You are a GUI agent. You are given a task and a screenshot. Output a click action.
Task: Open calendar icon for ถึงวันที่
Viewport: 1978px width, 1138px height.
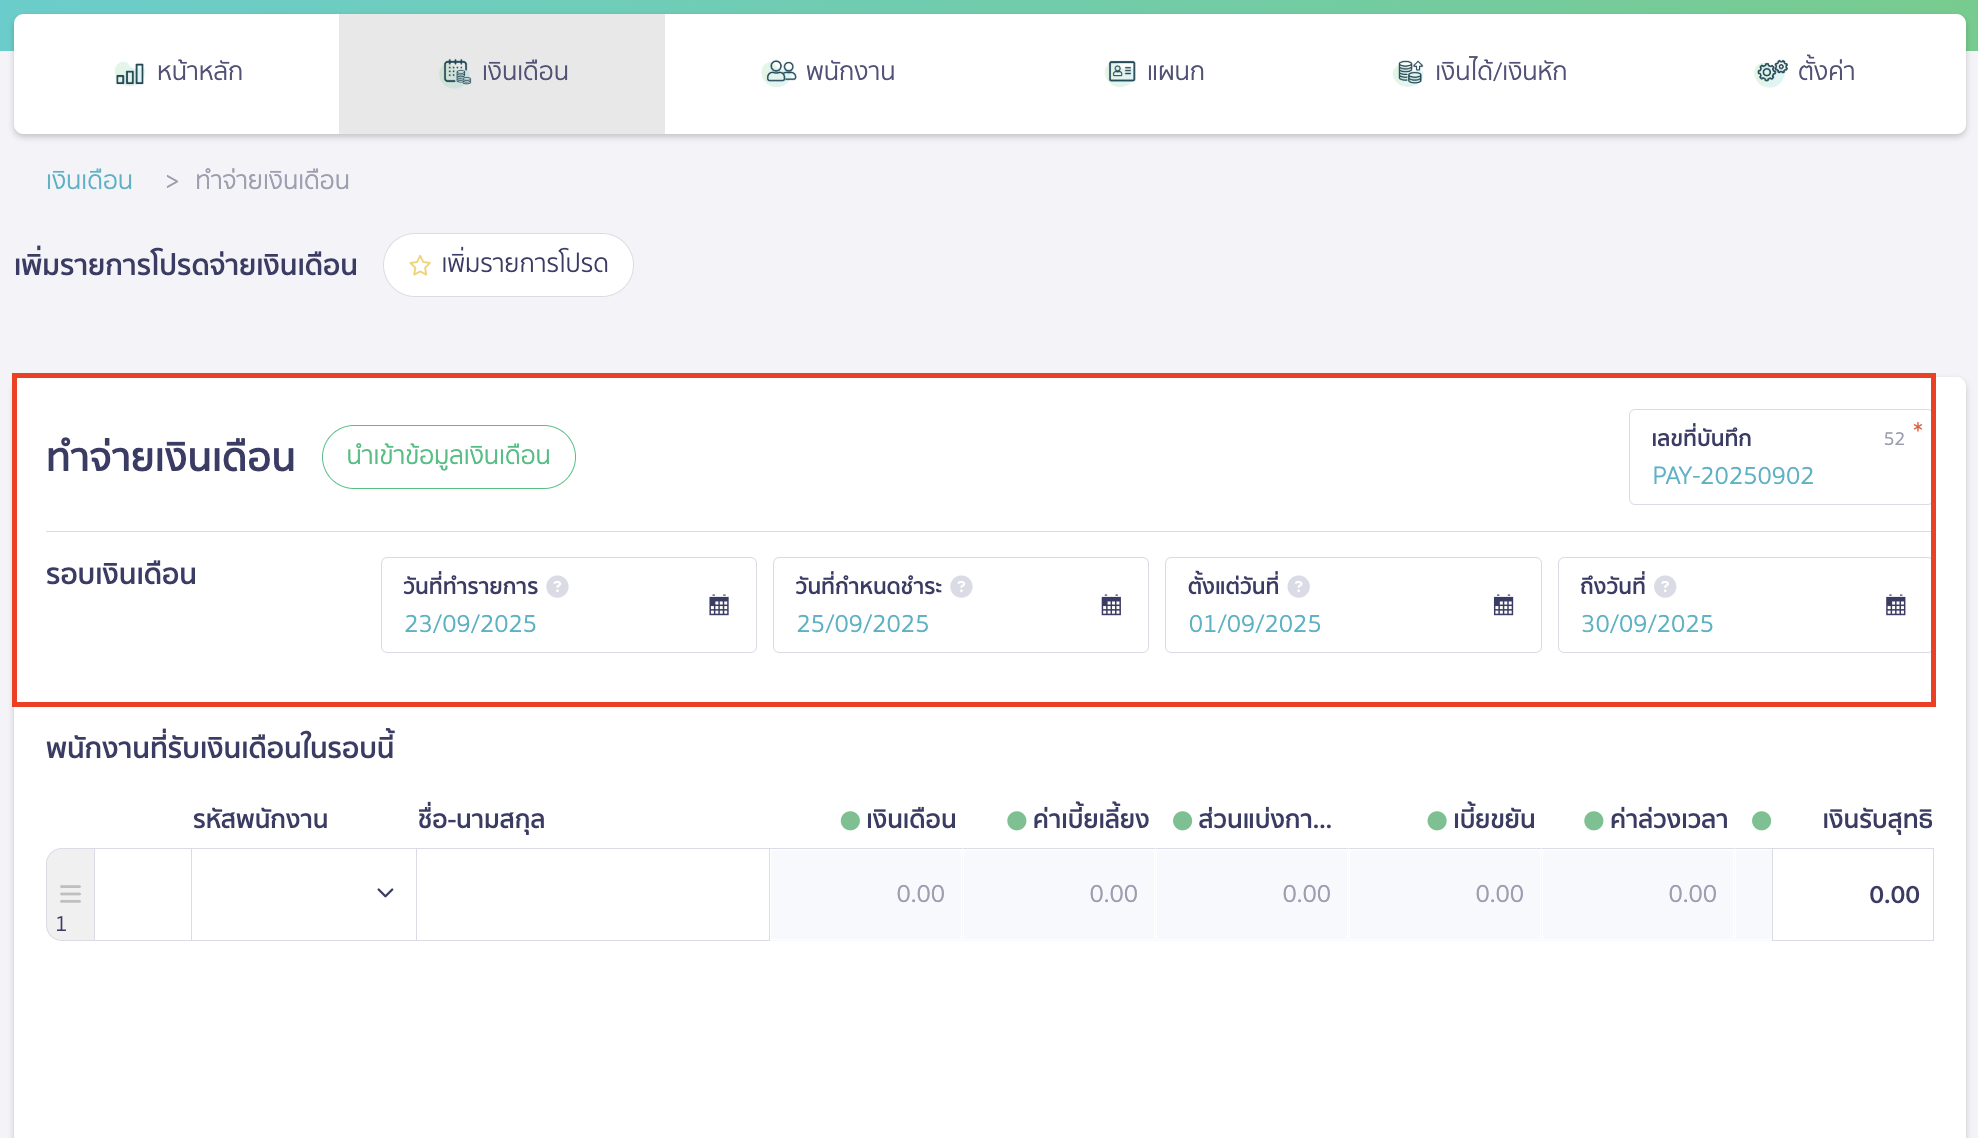click(1895, 605)
